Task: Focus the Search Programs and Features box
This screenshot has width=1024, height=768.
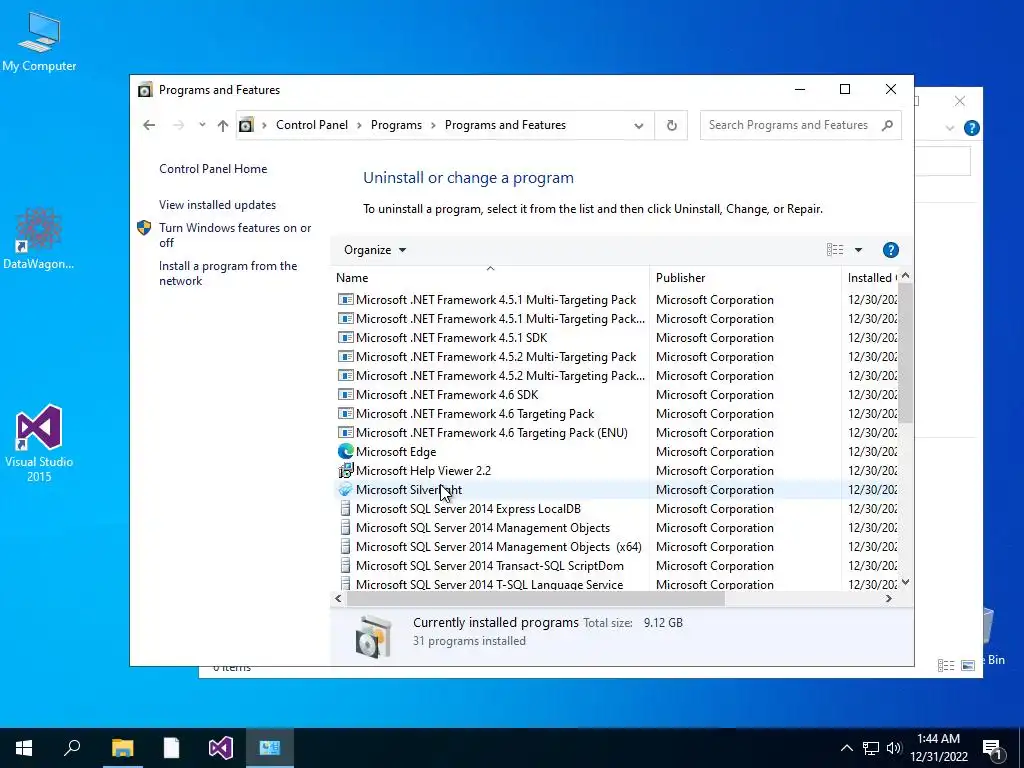Action: [801, 125]
